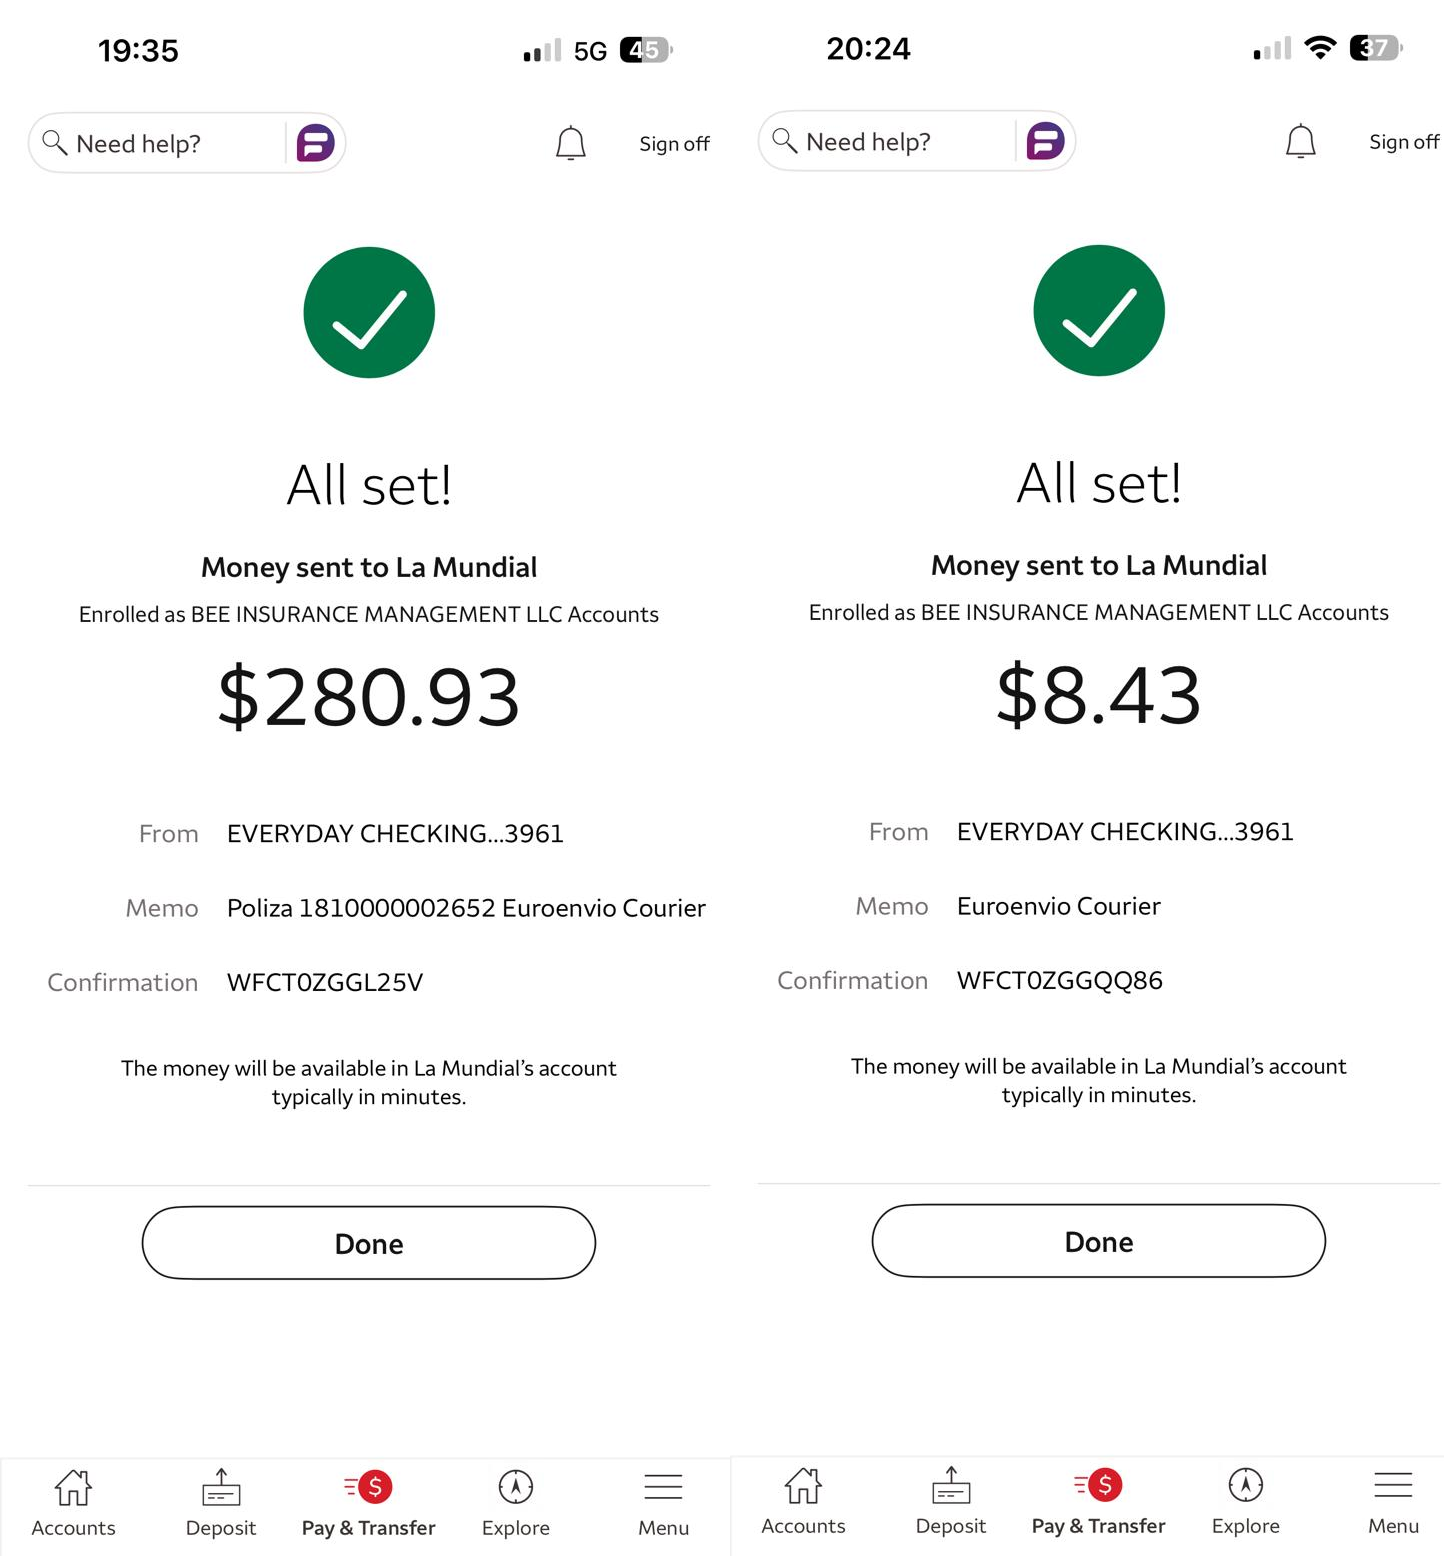Select Pay & Transfer on the $280.93 screen
1444x1556 pixels.
pos(369,1501)
